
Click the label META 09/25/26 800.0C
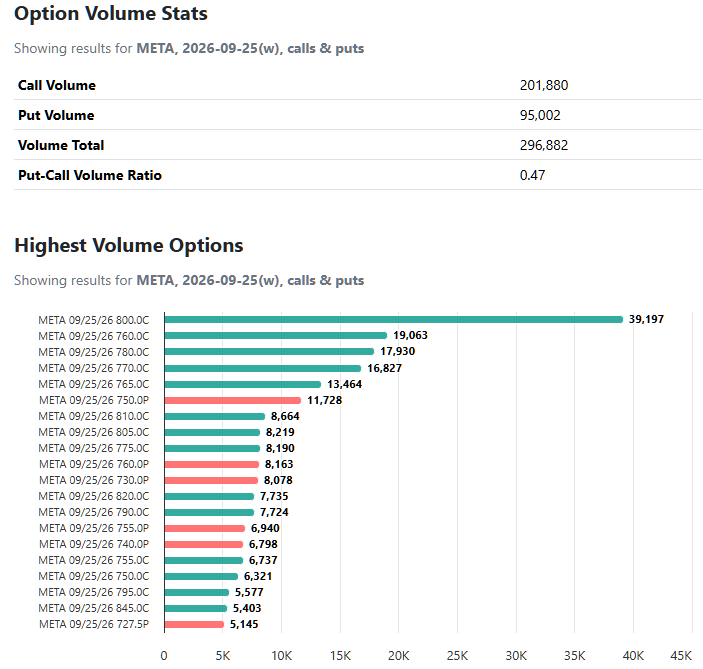[94, 320]
